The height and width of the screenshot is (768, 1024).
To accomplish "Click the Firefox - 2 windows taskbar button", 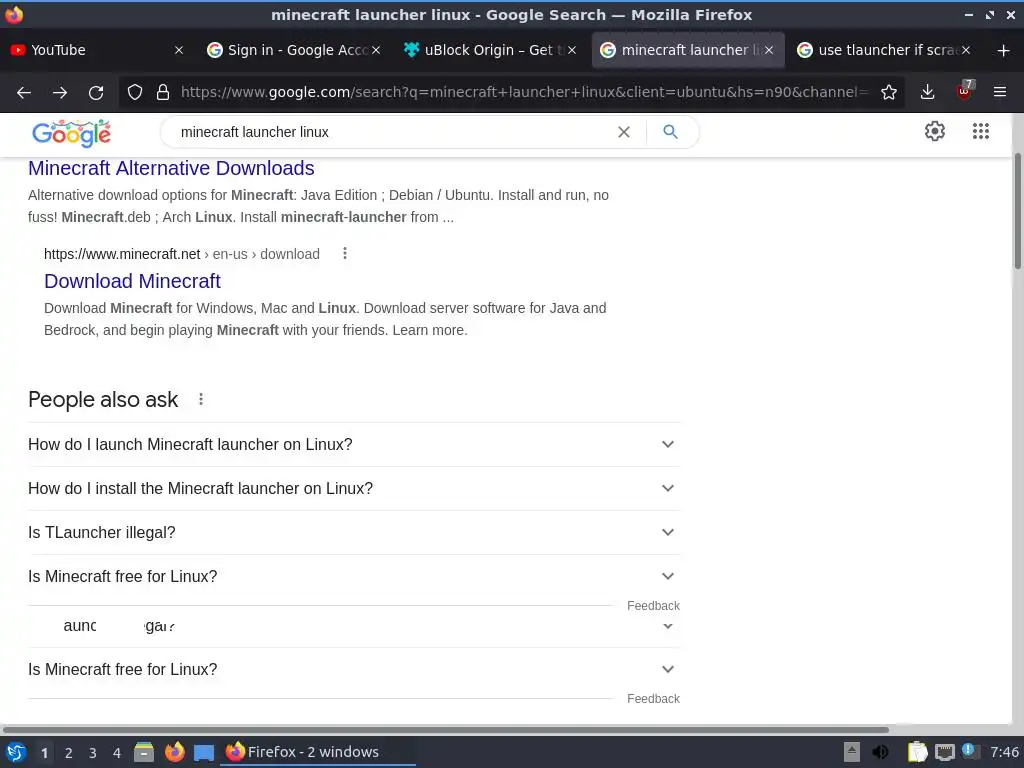I will (319, 752).
